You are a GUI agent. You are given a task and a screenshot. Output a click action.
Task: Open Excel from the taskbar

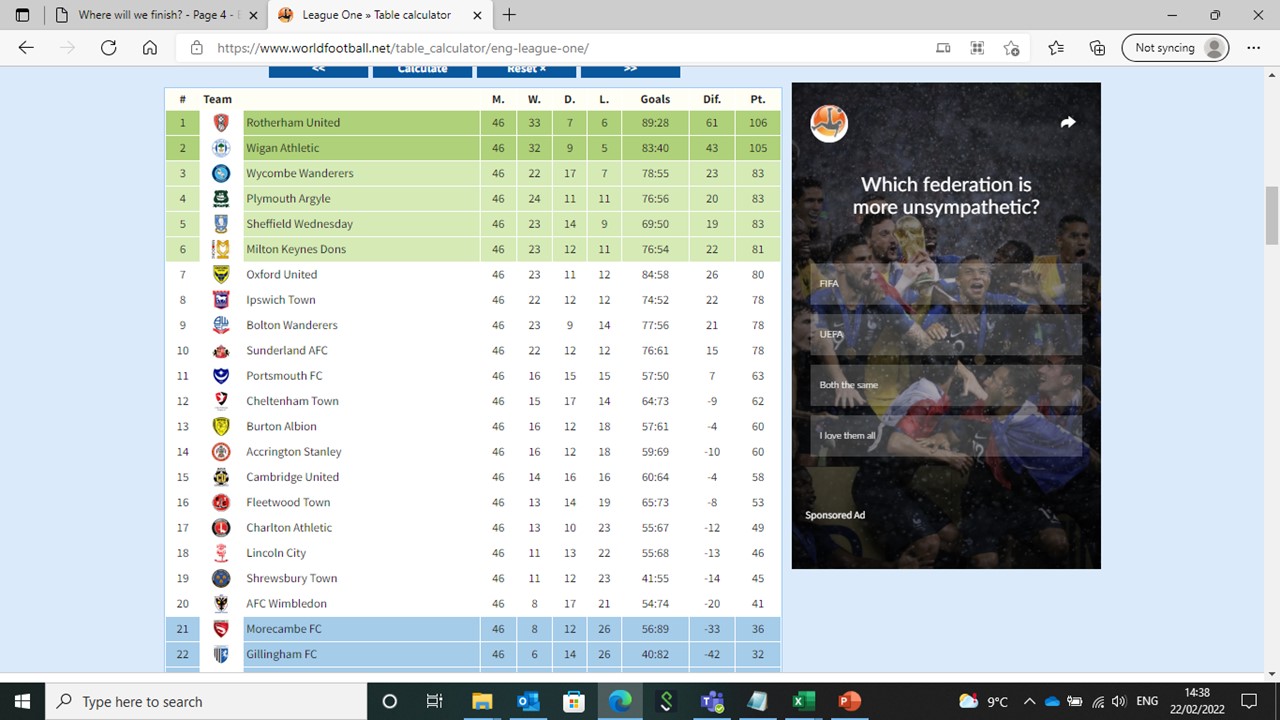tap(803, 701)
